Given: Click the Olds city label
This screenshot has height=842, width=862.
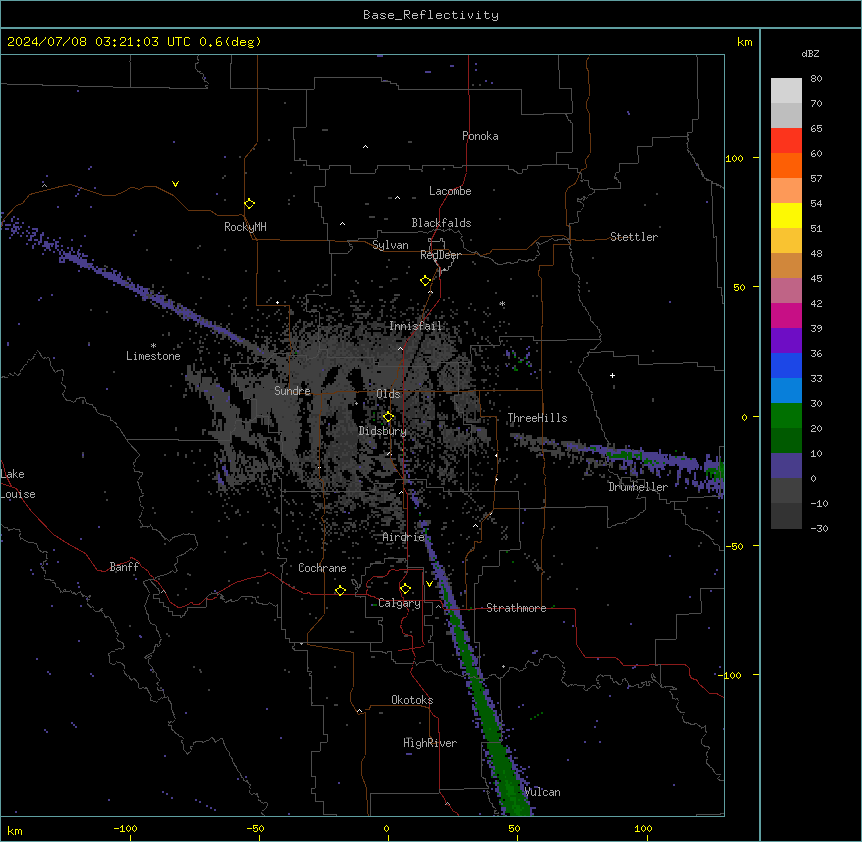Looking at the screenshot, I should pos(388,394).
